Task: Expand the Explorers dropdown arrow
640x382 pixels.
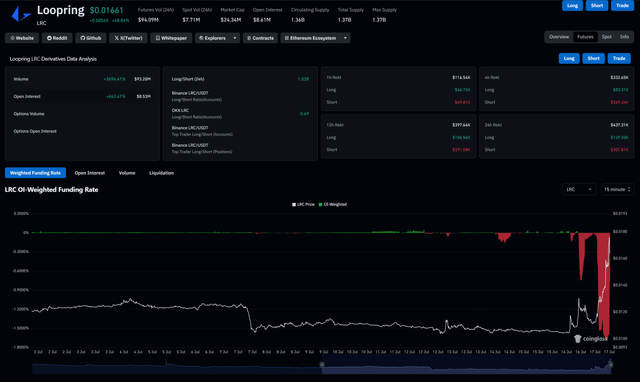Action: [x=235, y=38]
